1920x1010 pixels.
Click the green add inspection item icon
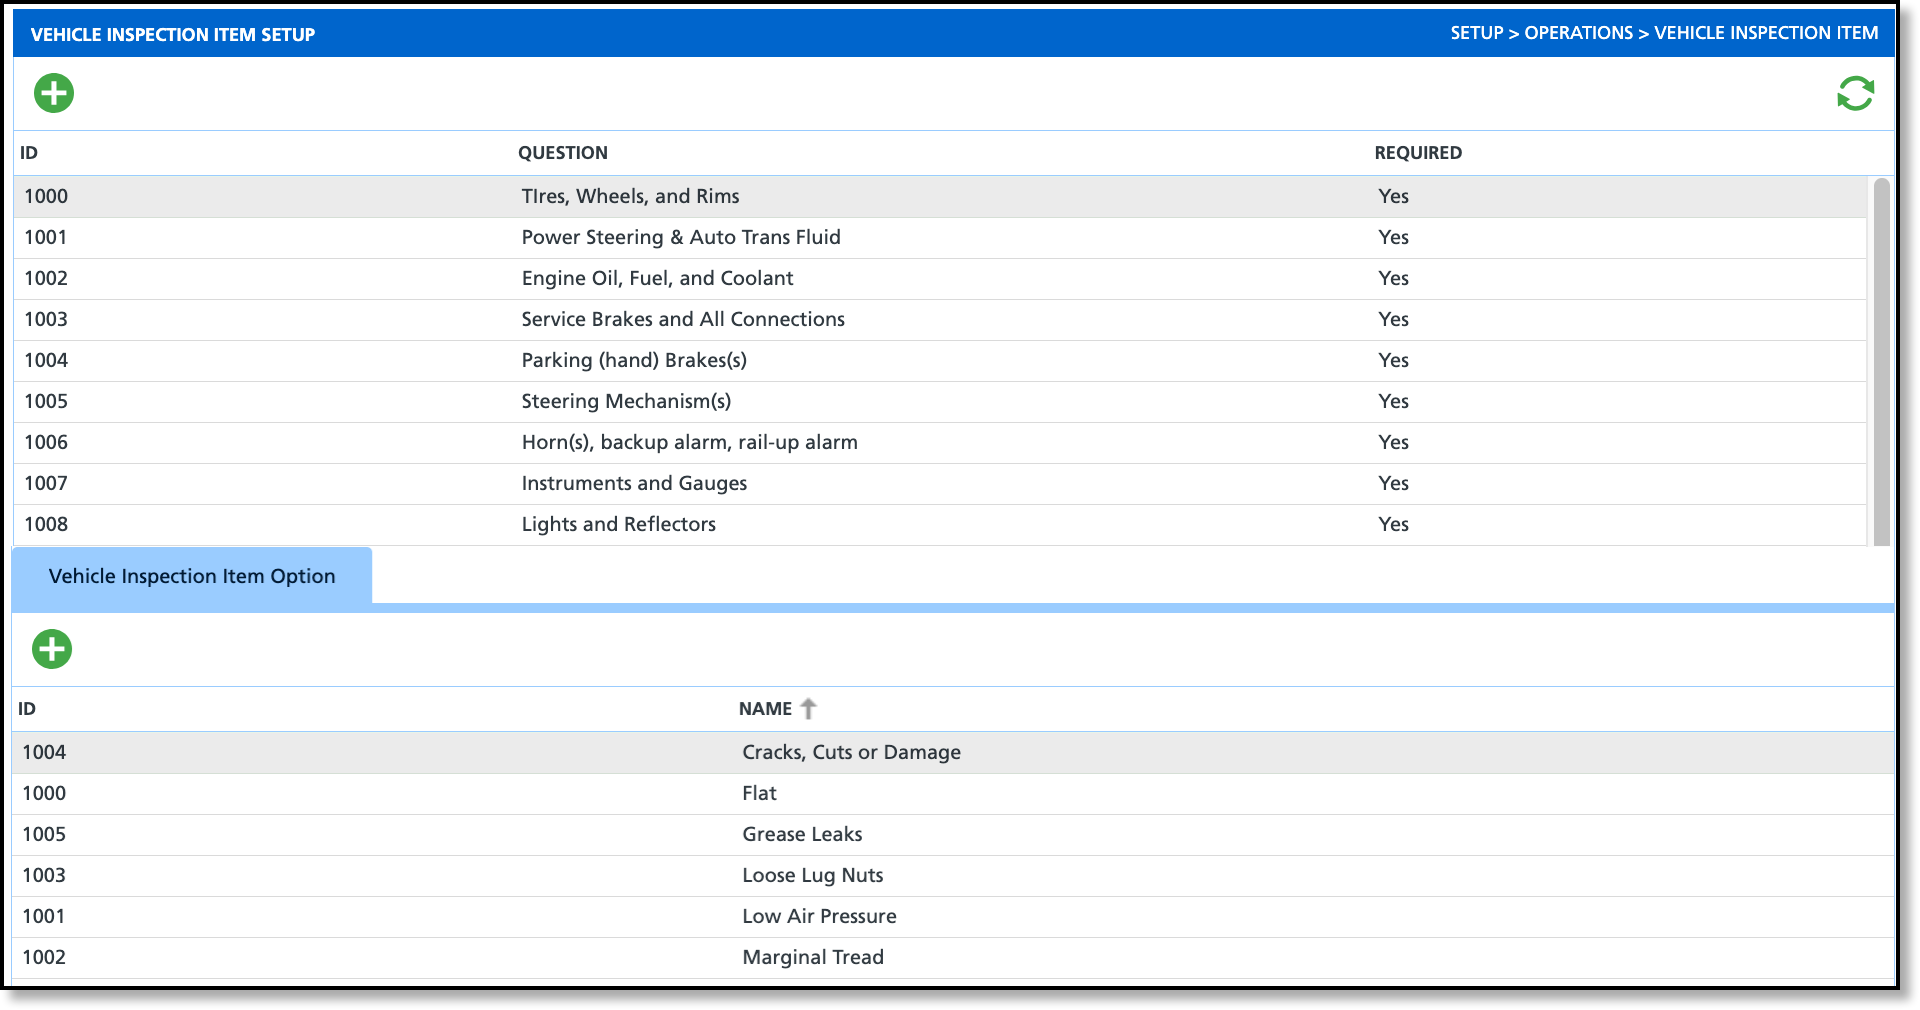click(54, 93)
